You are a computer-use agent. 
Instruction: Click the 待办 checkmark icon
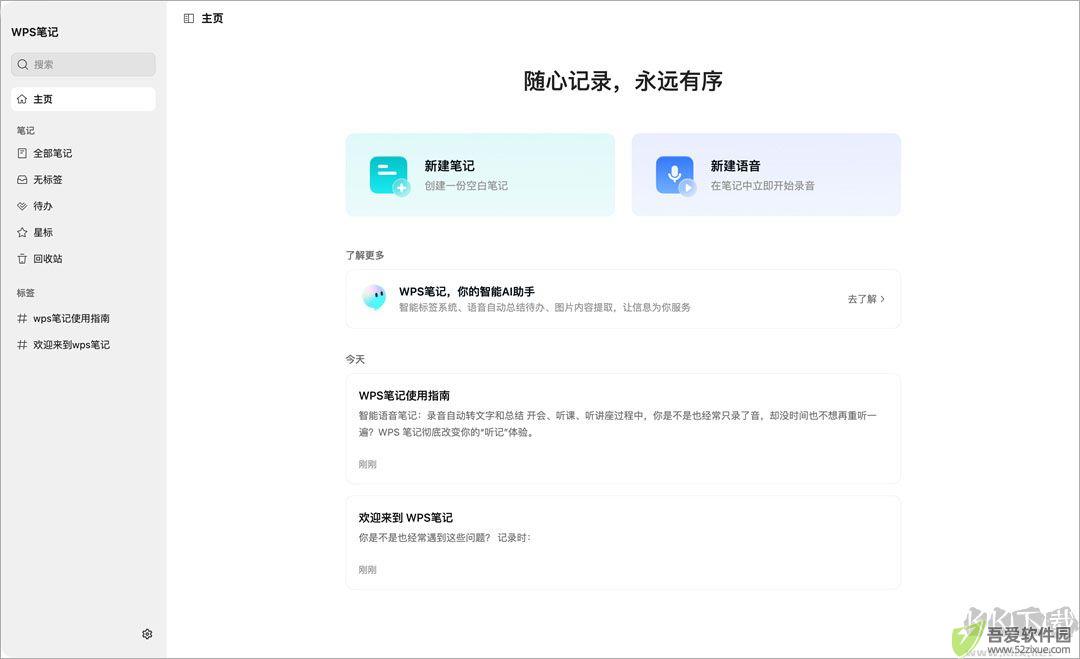tap(22, 206)
